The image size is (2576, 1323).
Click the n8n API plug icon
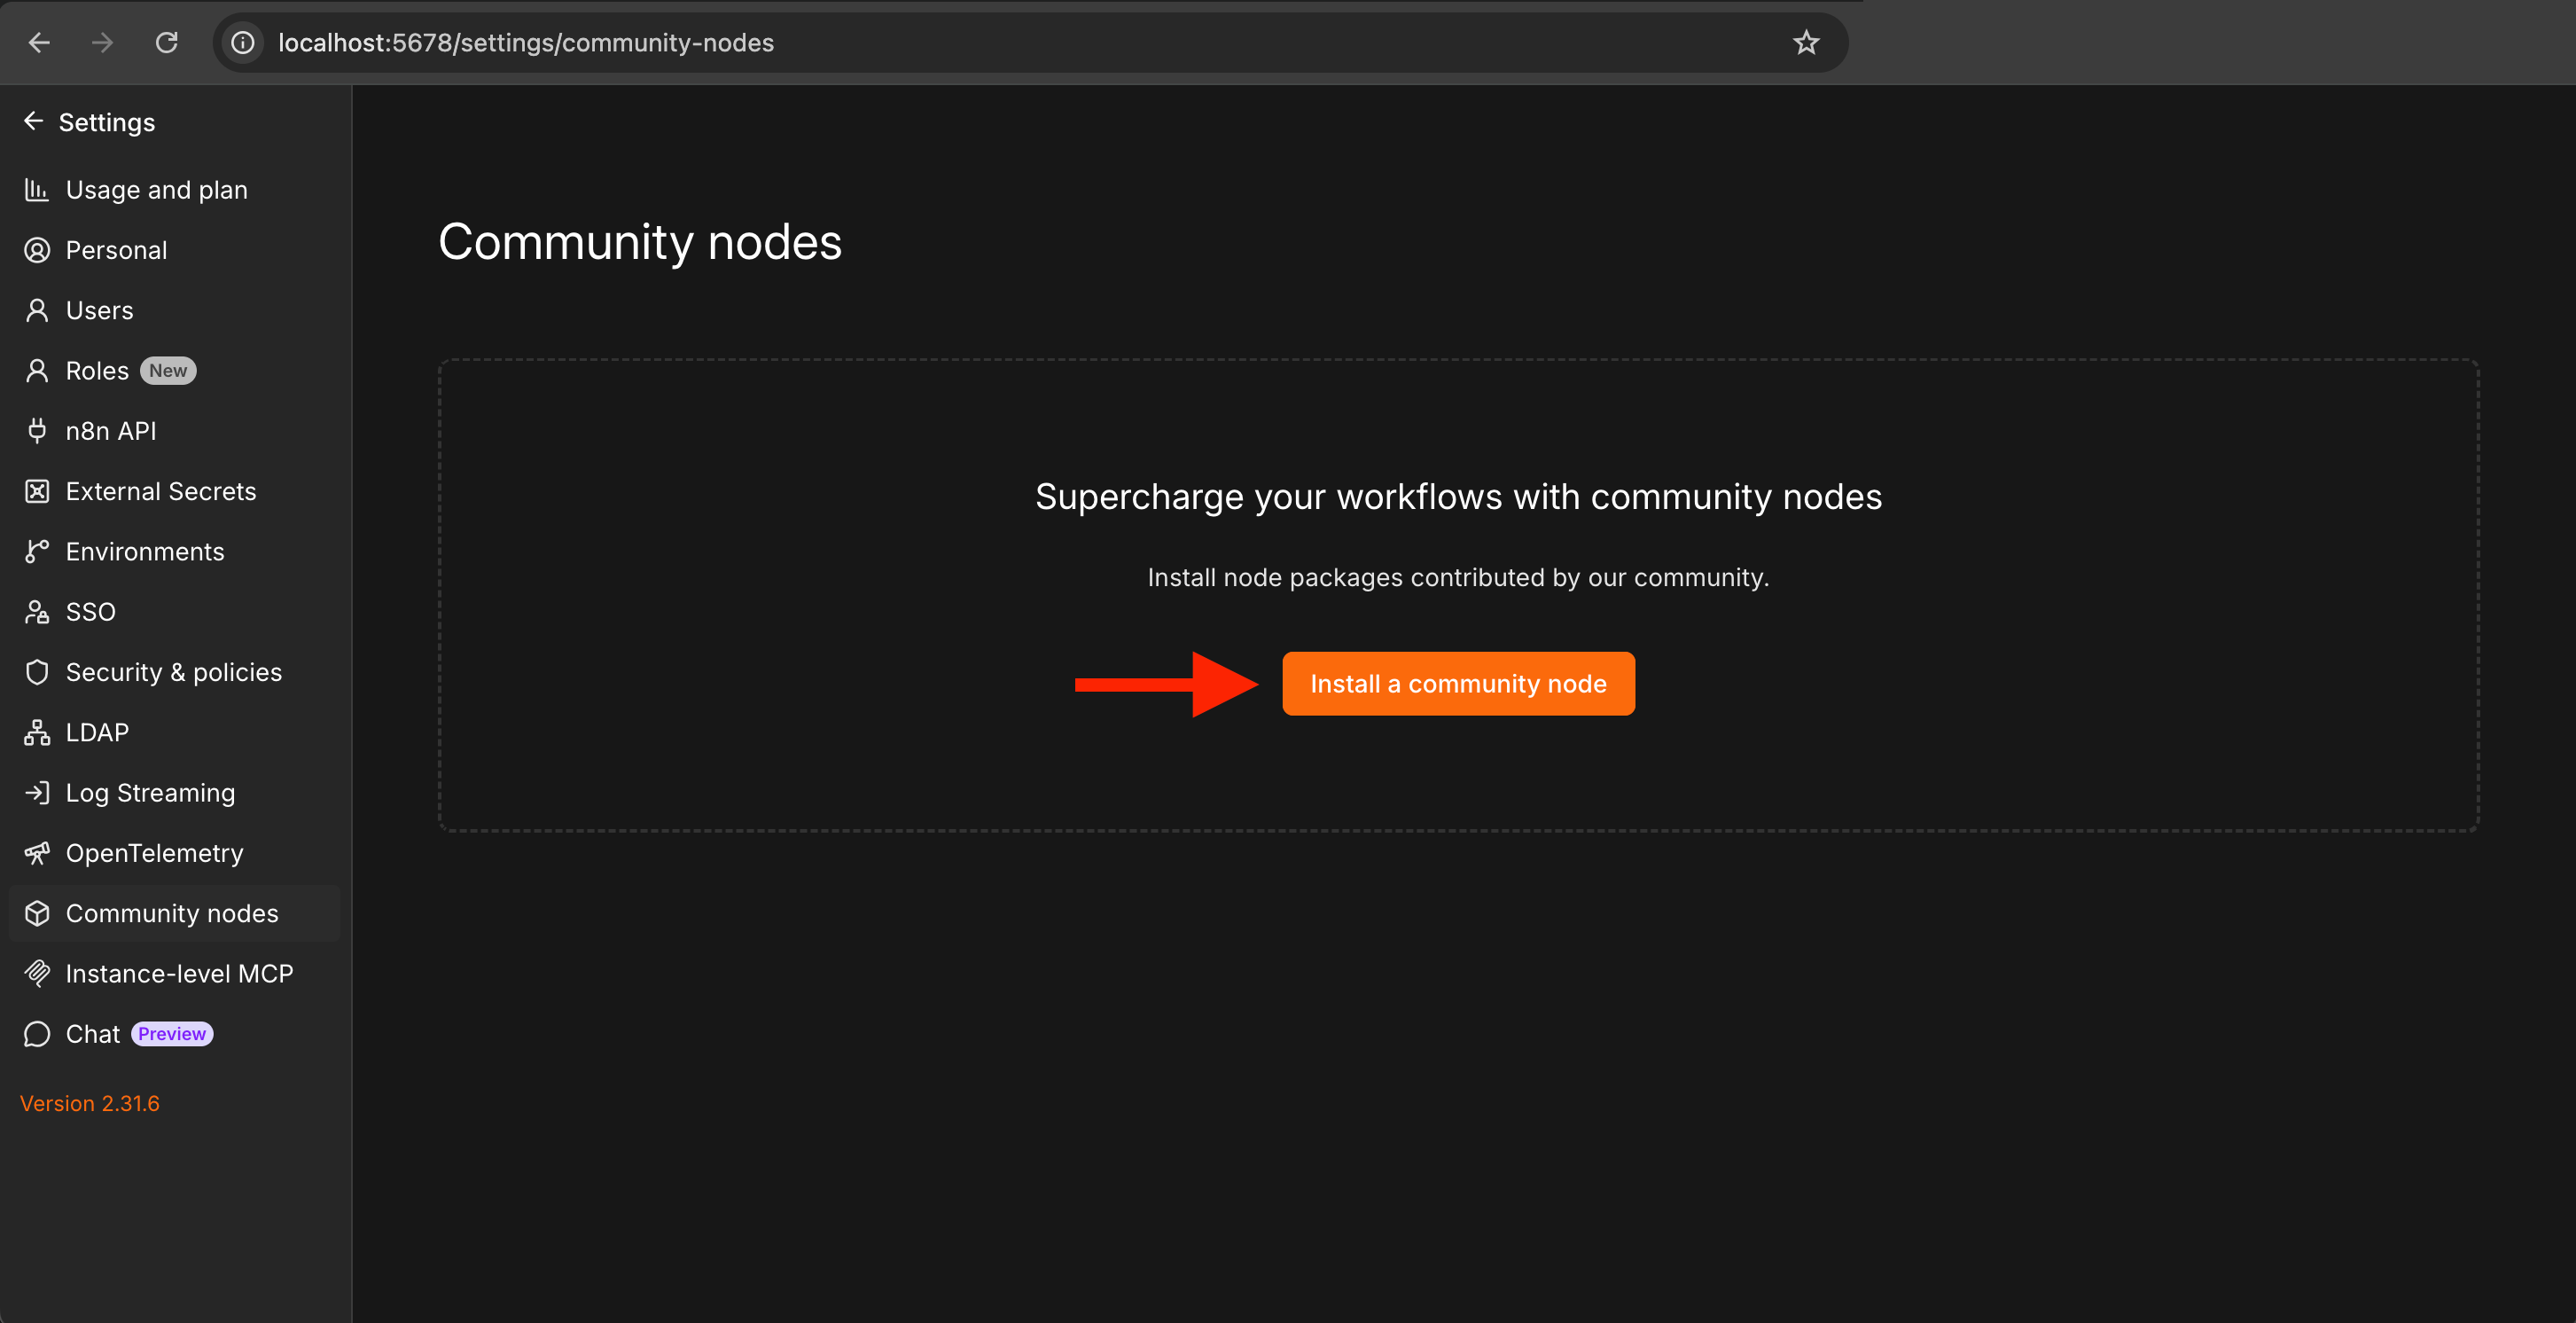(x=37, y=431)
